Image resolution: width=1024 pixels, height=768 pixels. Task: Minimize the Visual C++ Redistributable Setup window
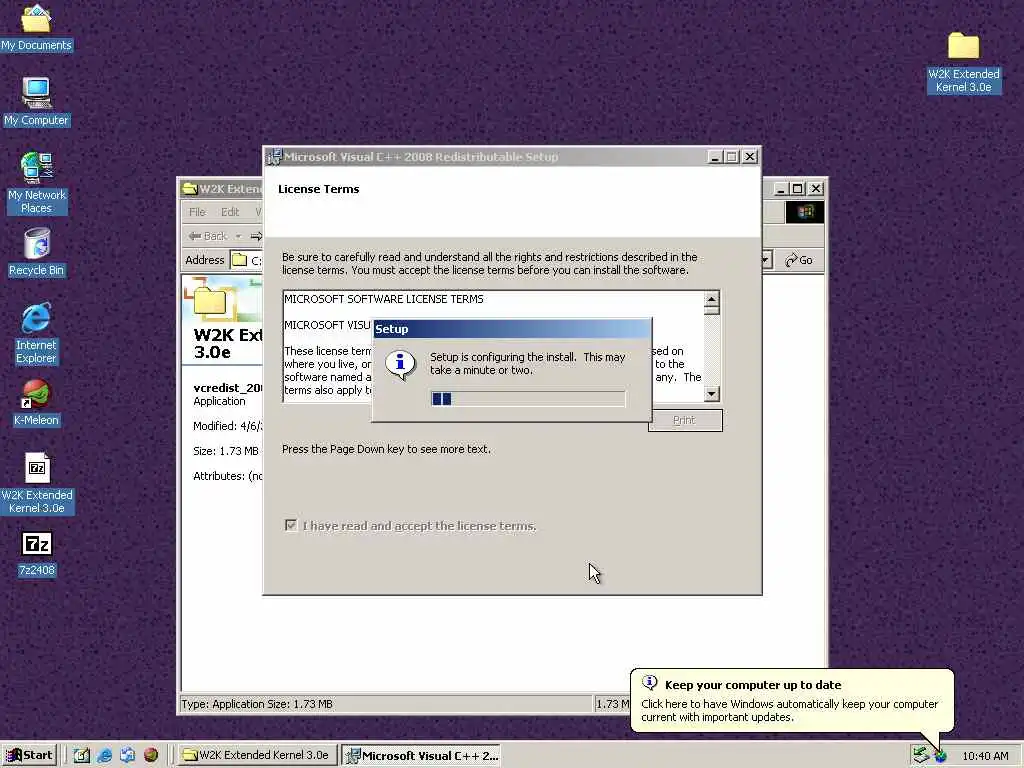(714, 157)
